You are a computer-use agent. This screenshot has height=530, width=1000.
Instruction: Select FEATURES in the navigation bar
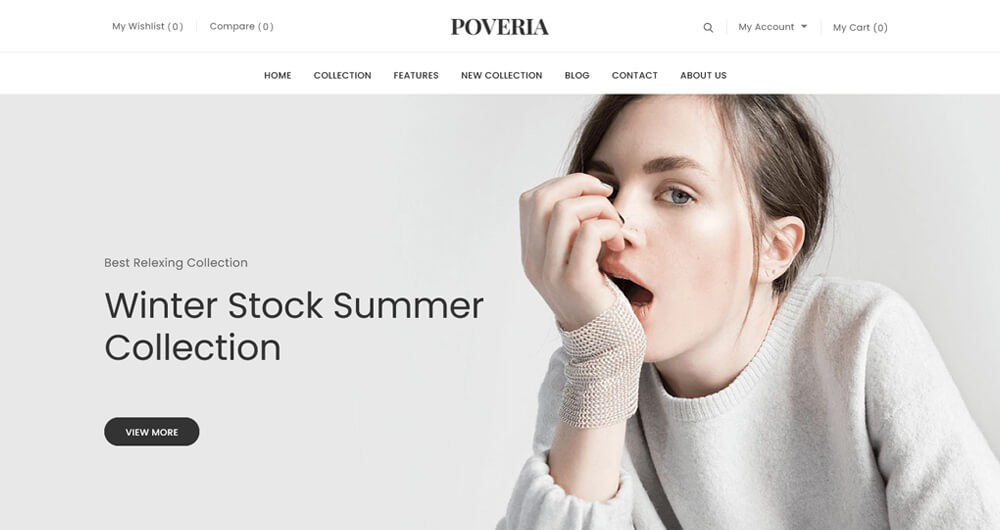pyautogui.click(x=416, y=75)
